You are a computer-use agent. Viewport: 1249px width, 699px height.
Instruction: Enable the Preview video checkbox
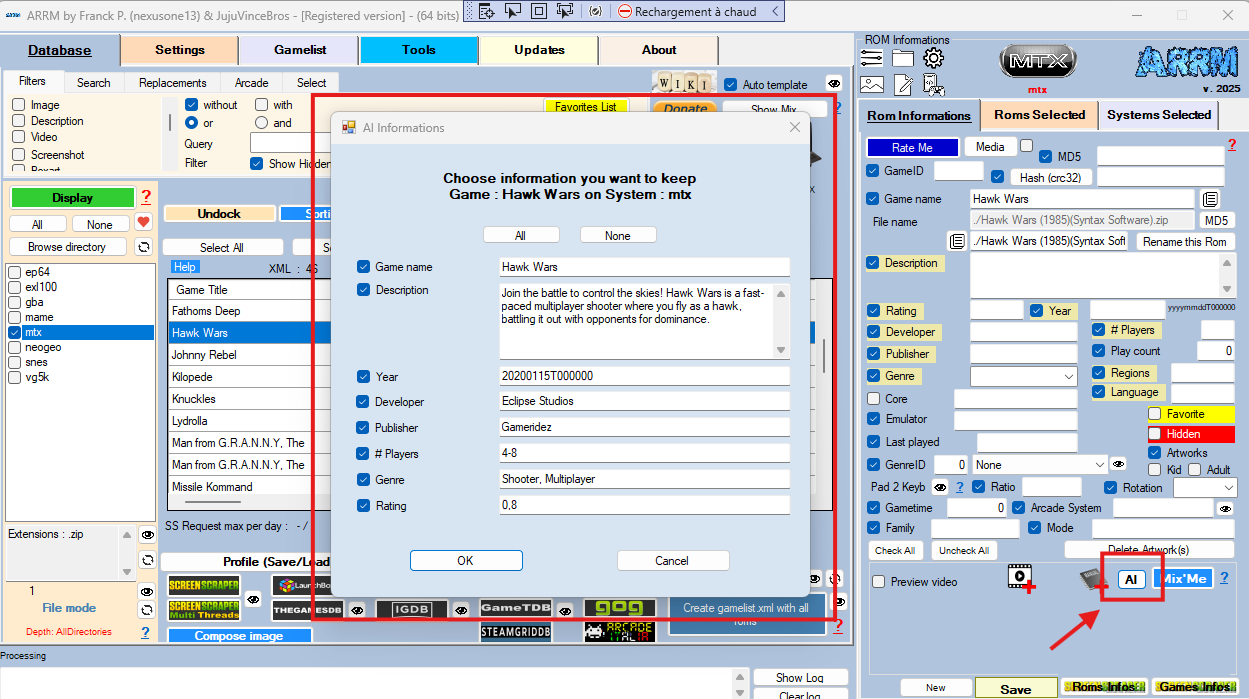pos(879,582)
